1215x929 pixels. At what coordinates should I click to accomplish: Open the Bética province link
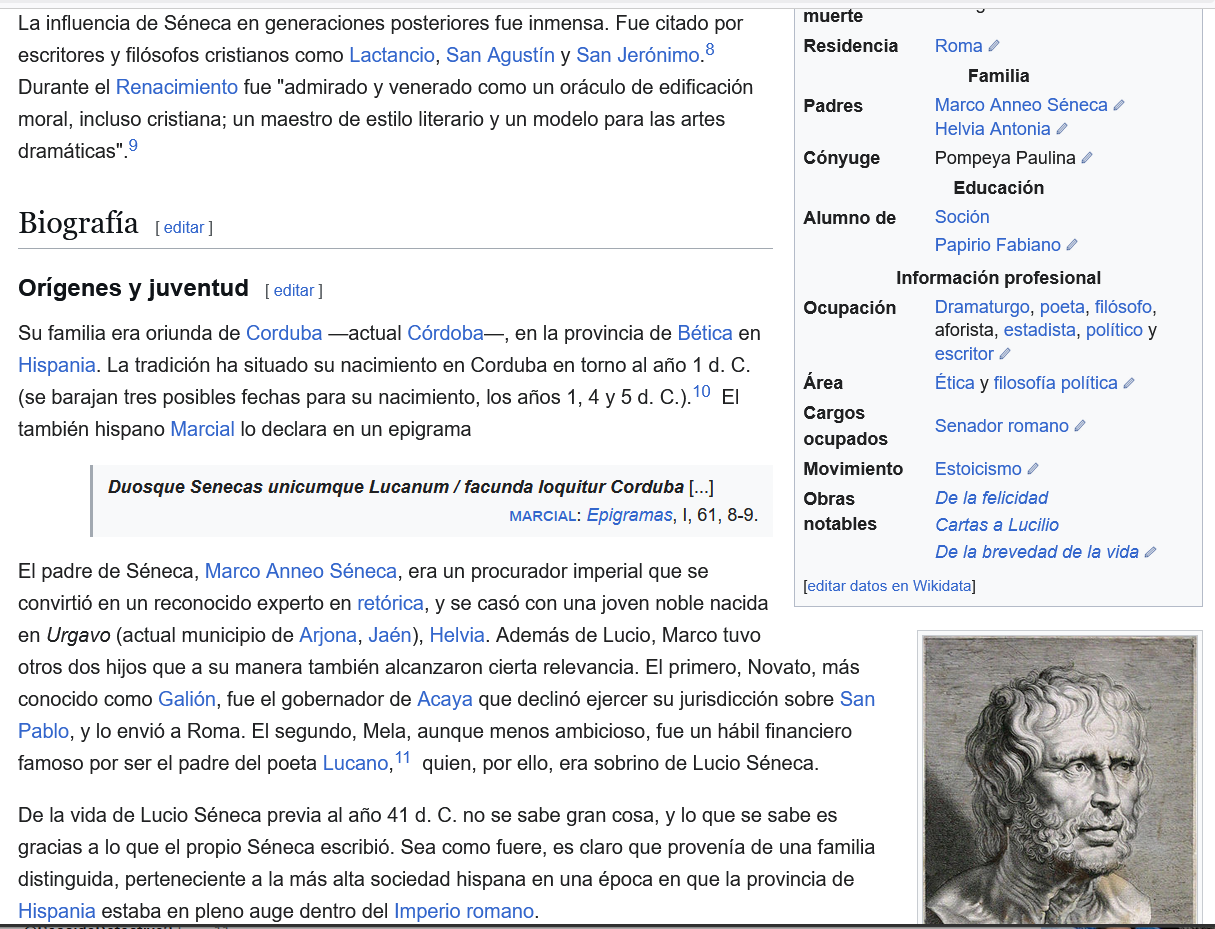705,333
